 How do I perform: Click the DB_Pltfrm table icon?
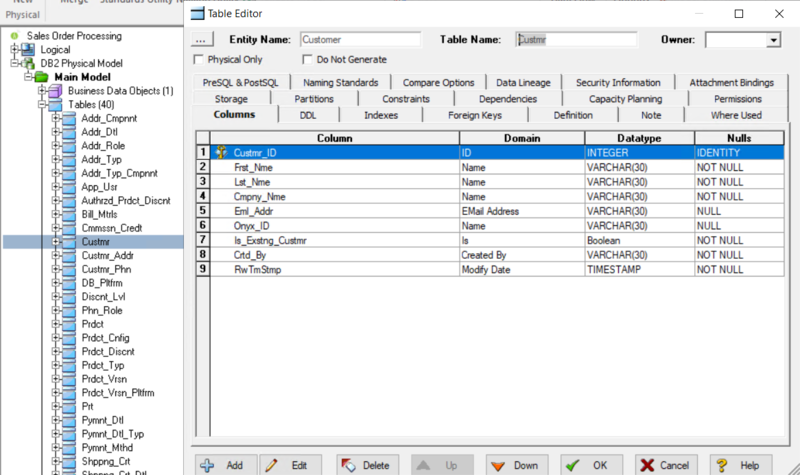coord(69,283)
